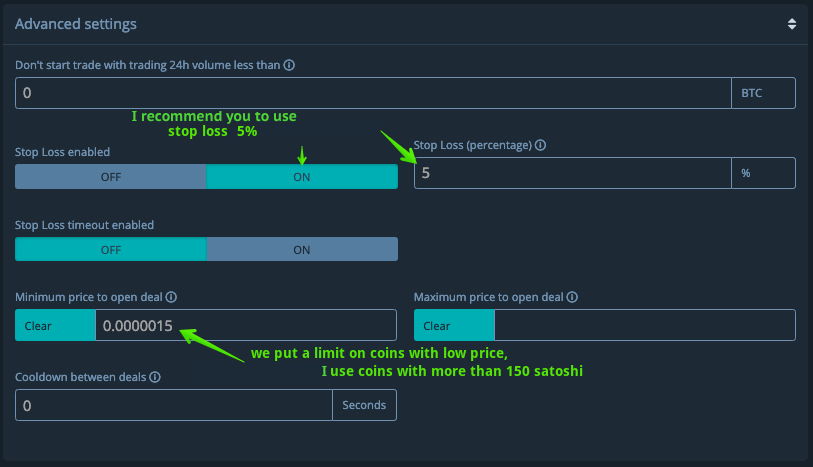
Task: Clear the minimum price to open deal
Action: pyautogui.click(x=55, y=326)
